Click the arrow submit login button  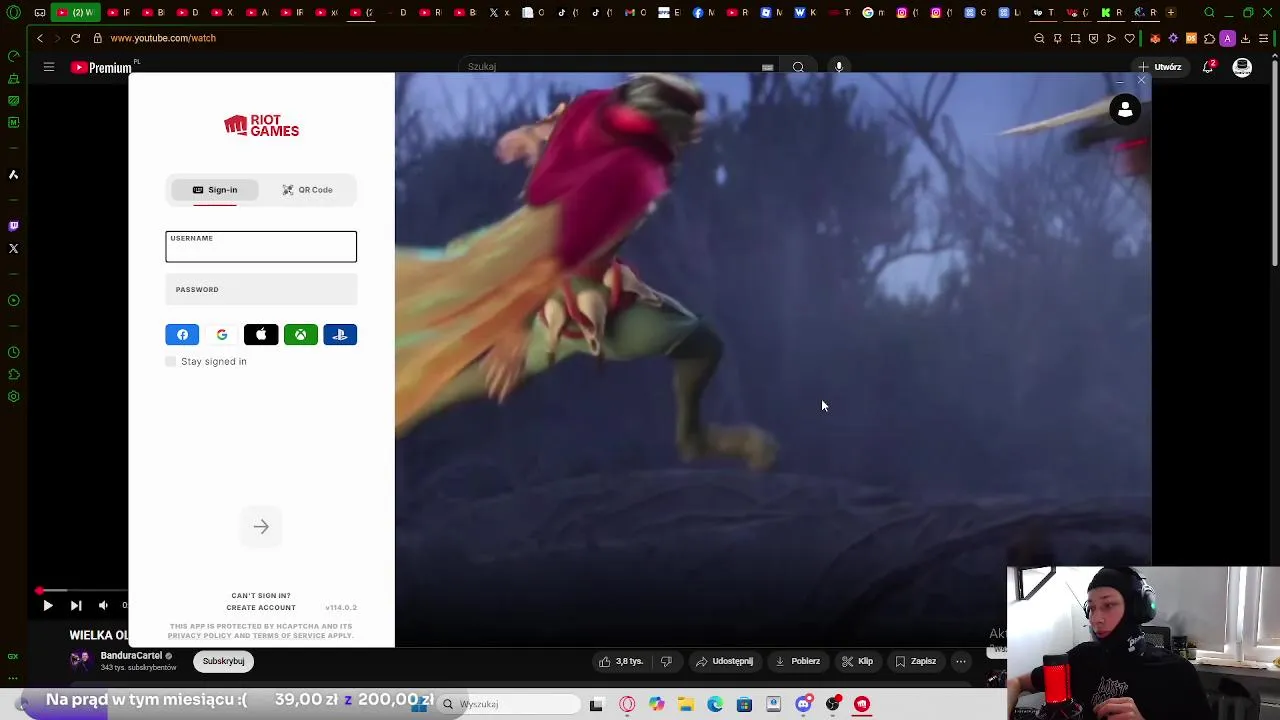pyautogui.click(x=261, y=527)
